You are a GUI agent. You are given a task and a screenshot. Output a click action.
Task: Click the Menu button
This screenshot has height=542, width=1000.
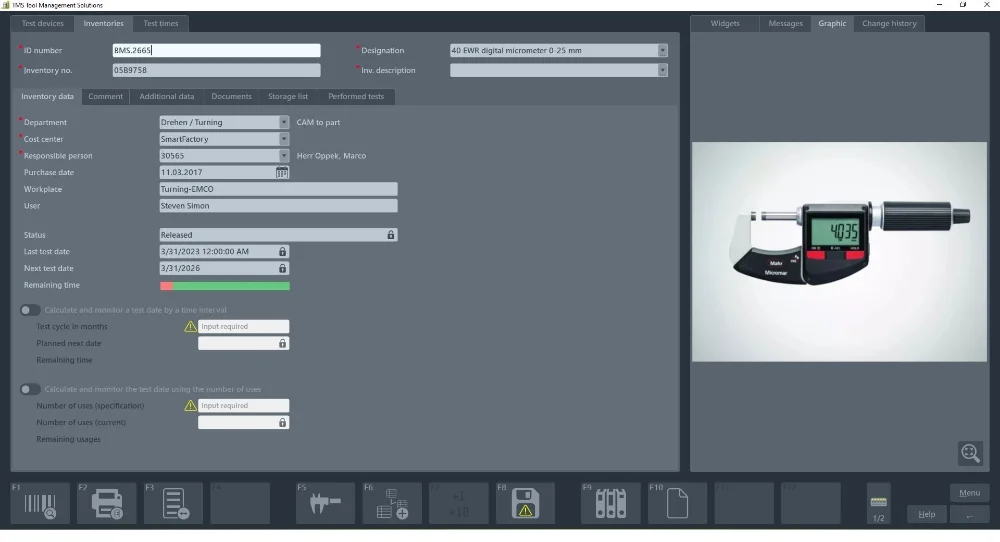click(969, 493)
